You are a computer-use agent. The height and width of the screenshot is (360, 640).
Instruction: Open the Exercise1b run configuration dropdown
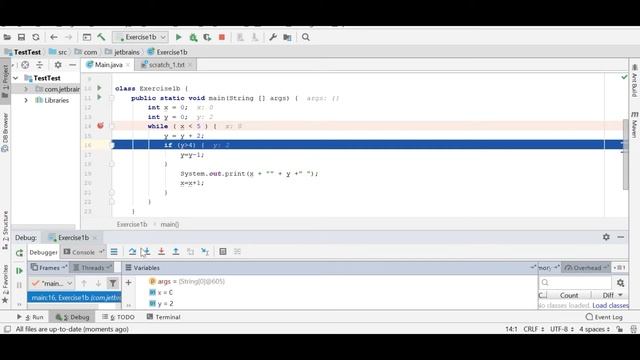tap(140, 37)
